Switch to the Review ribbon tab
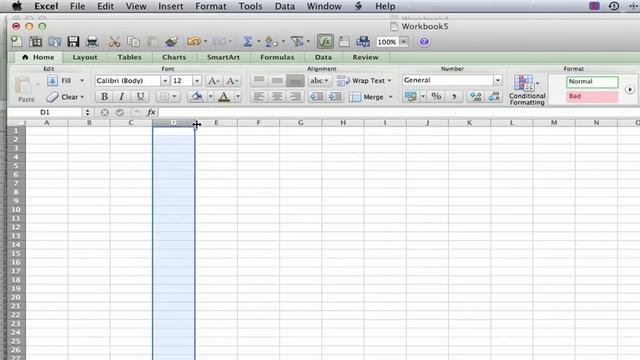 [365, 57]
